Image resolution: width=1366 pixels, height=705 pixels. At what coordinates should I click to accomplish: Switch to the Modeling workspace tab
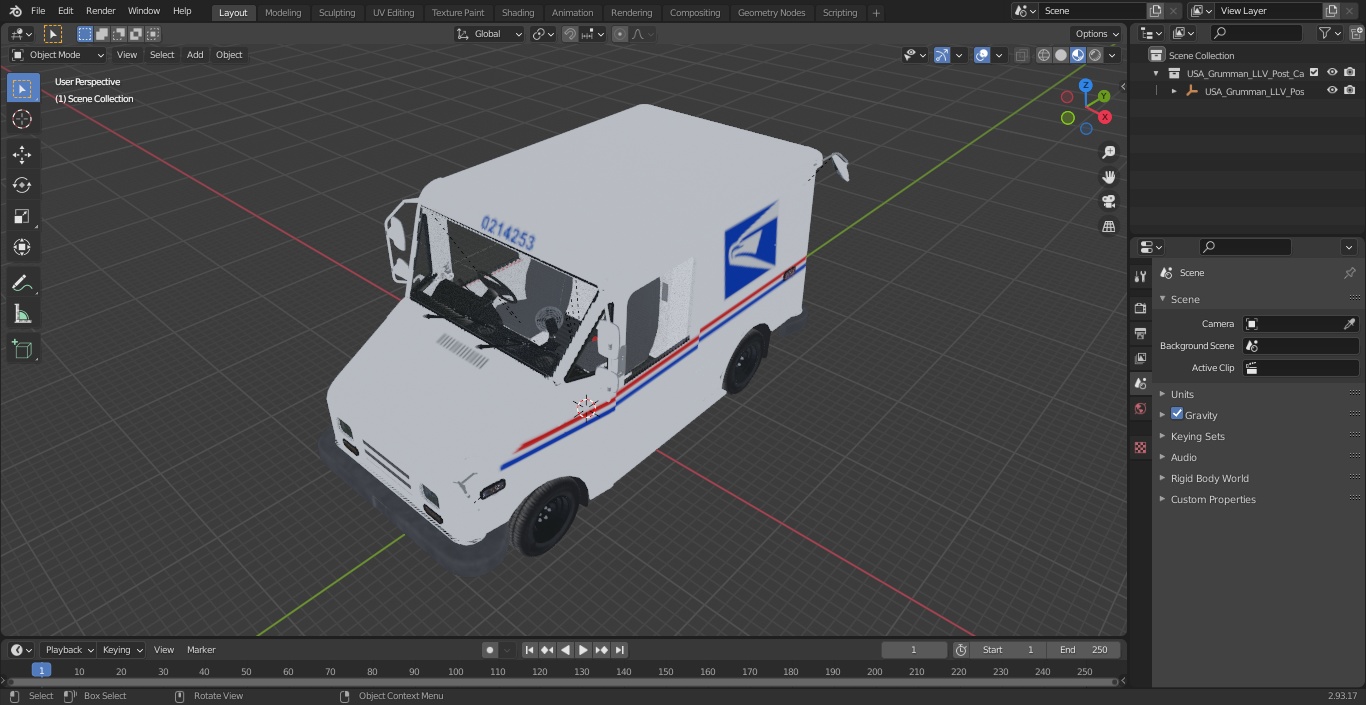[x=283, y=13]
